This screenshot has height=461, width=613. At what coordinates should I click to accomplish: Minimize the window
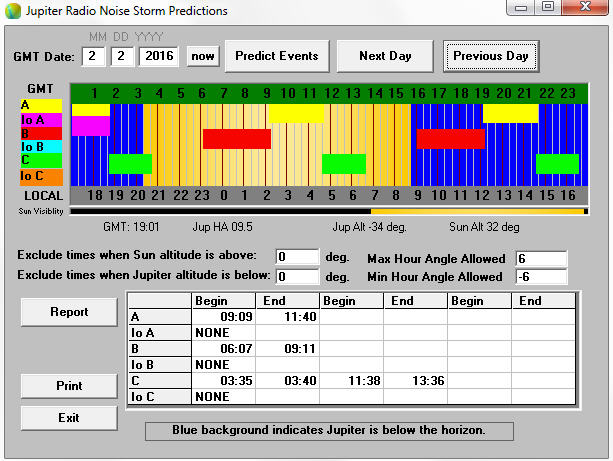[521, 7]
